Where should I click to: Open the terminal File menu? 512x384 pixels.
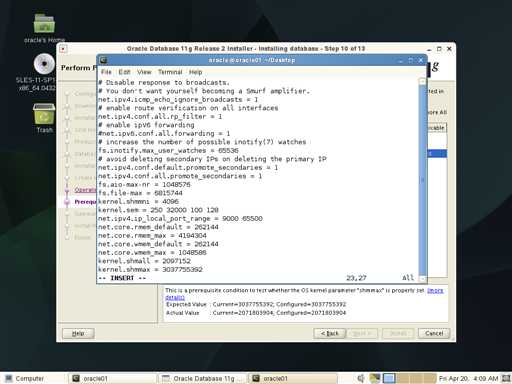(106, 72)
